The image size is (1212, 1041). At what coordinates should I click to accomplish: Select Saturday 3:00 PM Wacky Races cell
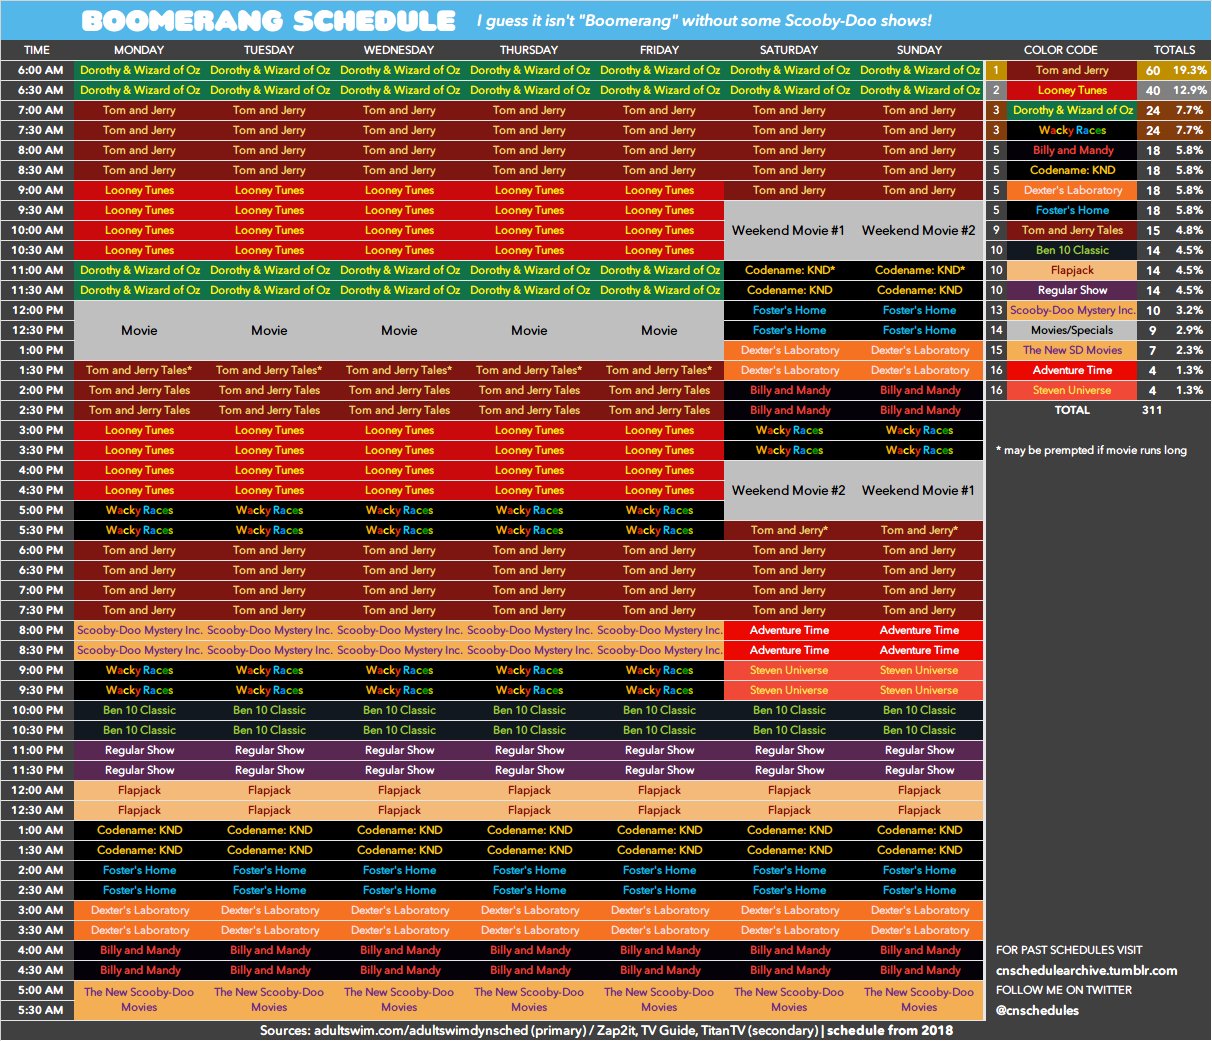pos(789,430)
